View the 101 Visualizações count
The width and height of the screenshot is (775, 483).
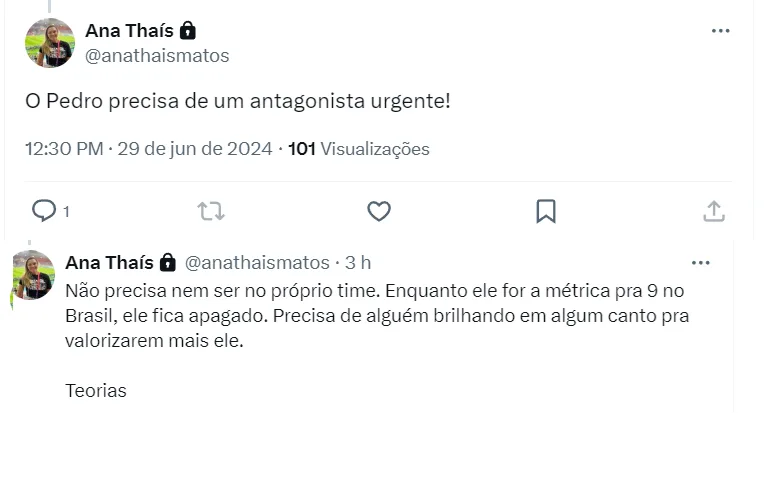click(x=359, y=149)
